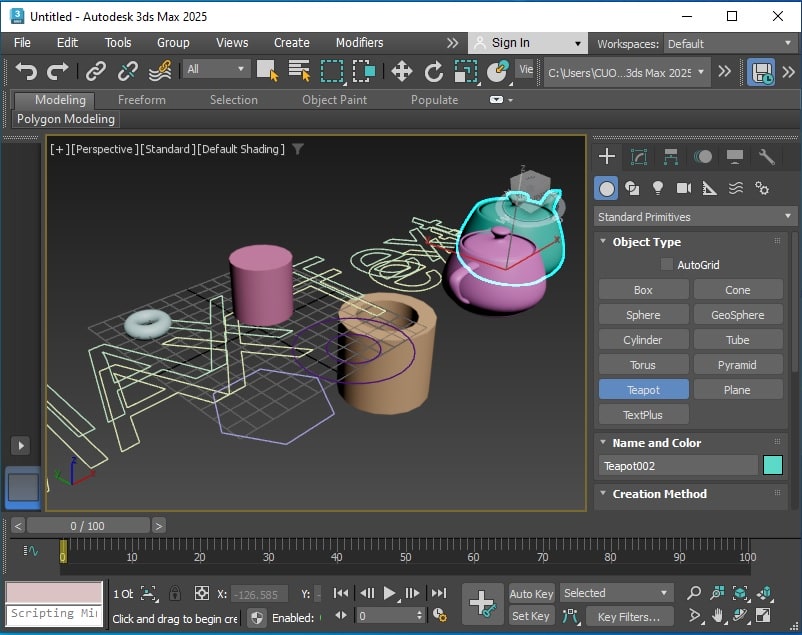Image resolution: width=802 pixels, height=635 pixels.
Task: Toggle Set Key animation mode
Action: pos(531,616)
